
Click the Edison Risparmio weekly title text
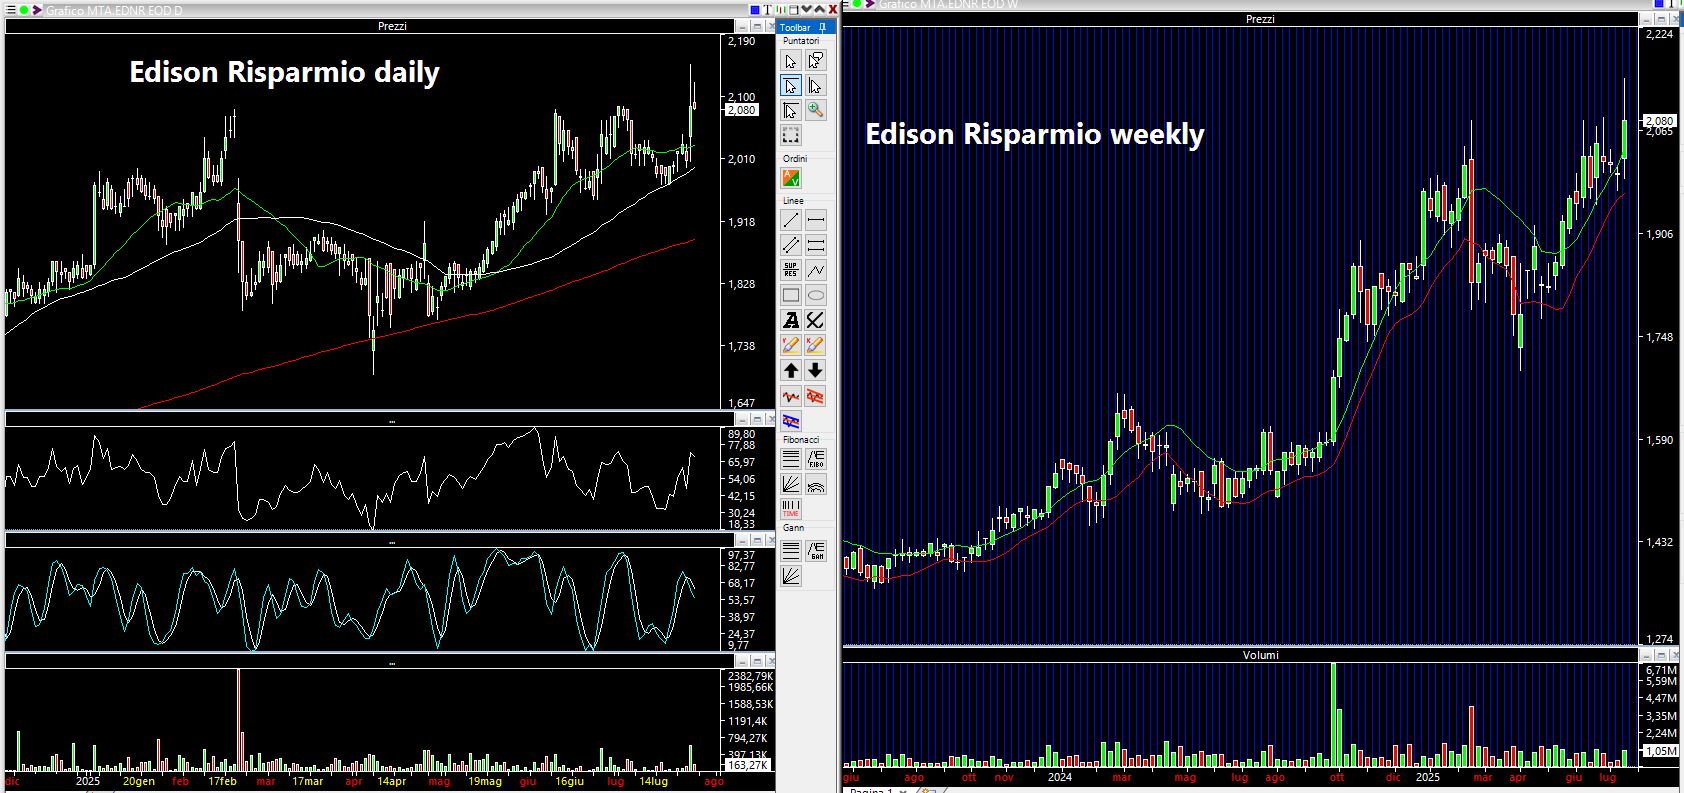1034,134
